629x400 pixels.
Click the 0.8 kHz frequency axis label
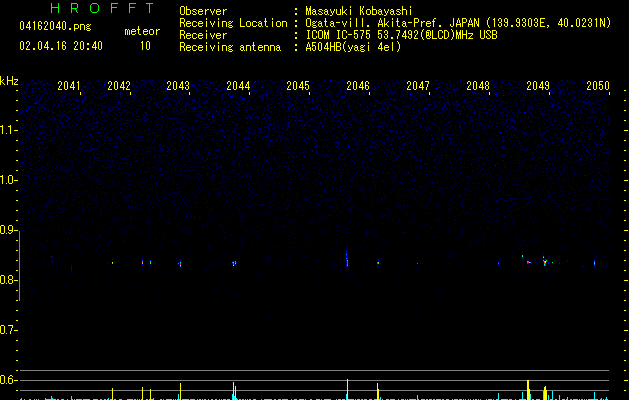(x=8, y=280)
